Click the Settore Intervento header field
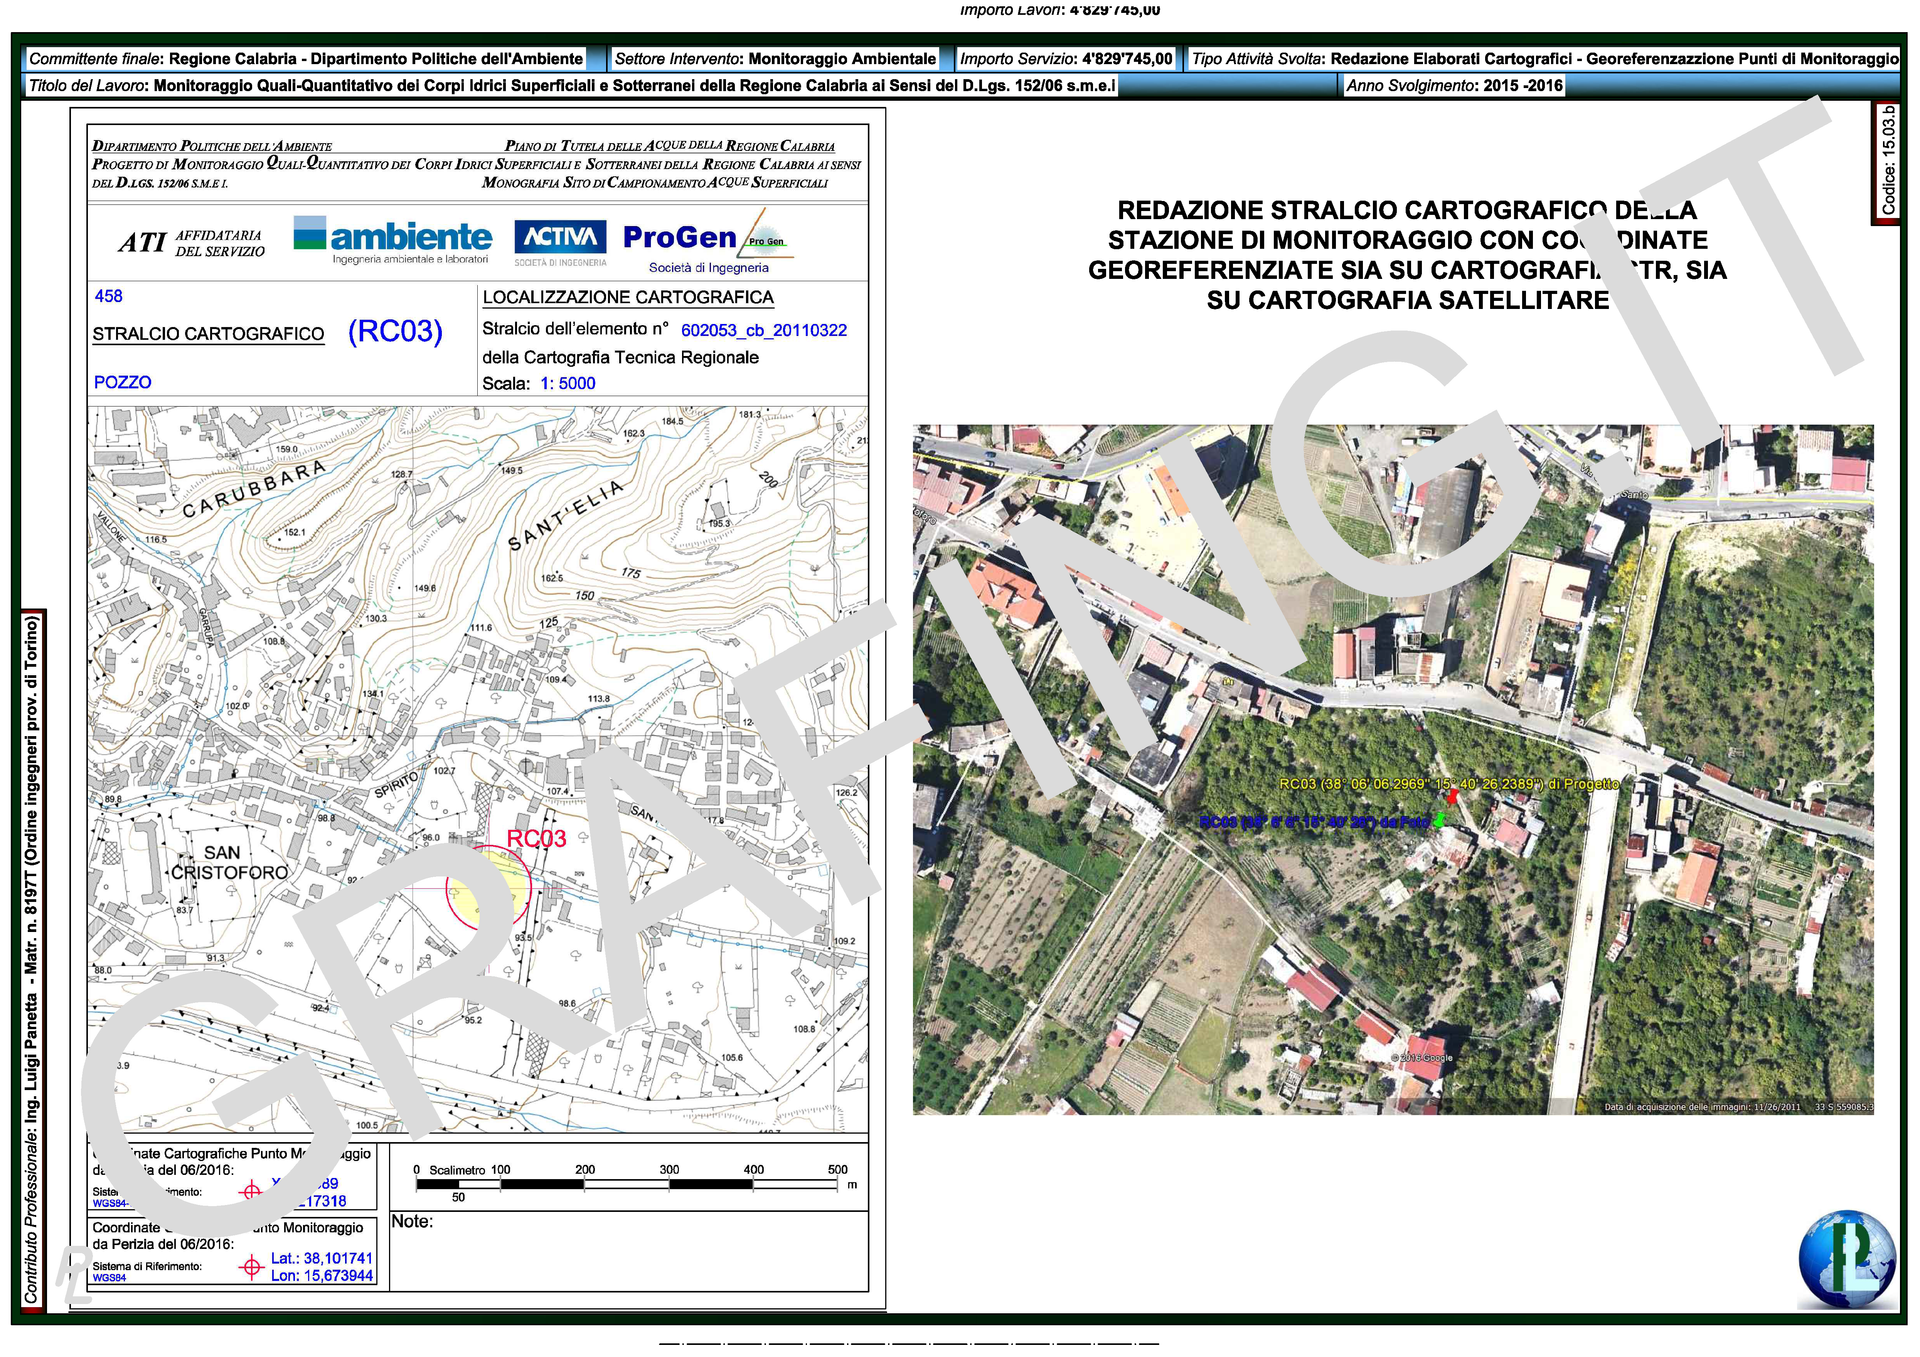This screenshot has height=1357, width=1920. click(775, 59)
